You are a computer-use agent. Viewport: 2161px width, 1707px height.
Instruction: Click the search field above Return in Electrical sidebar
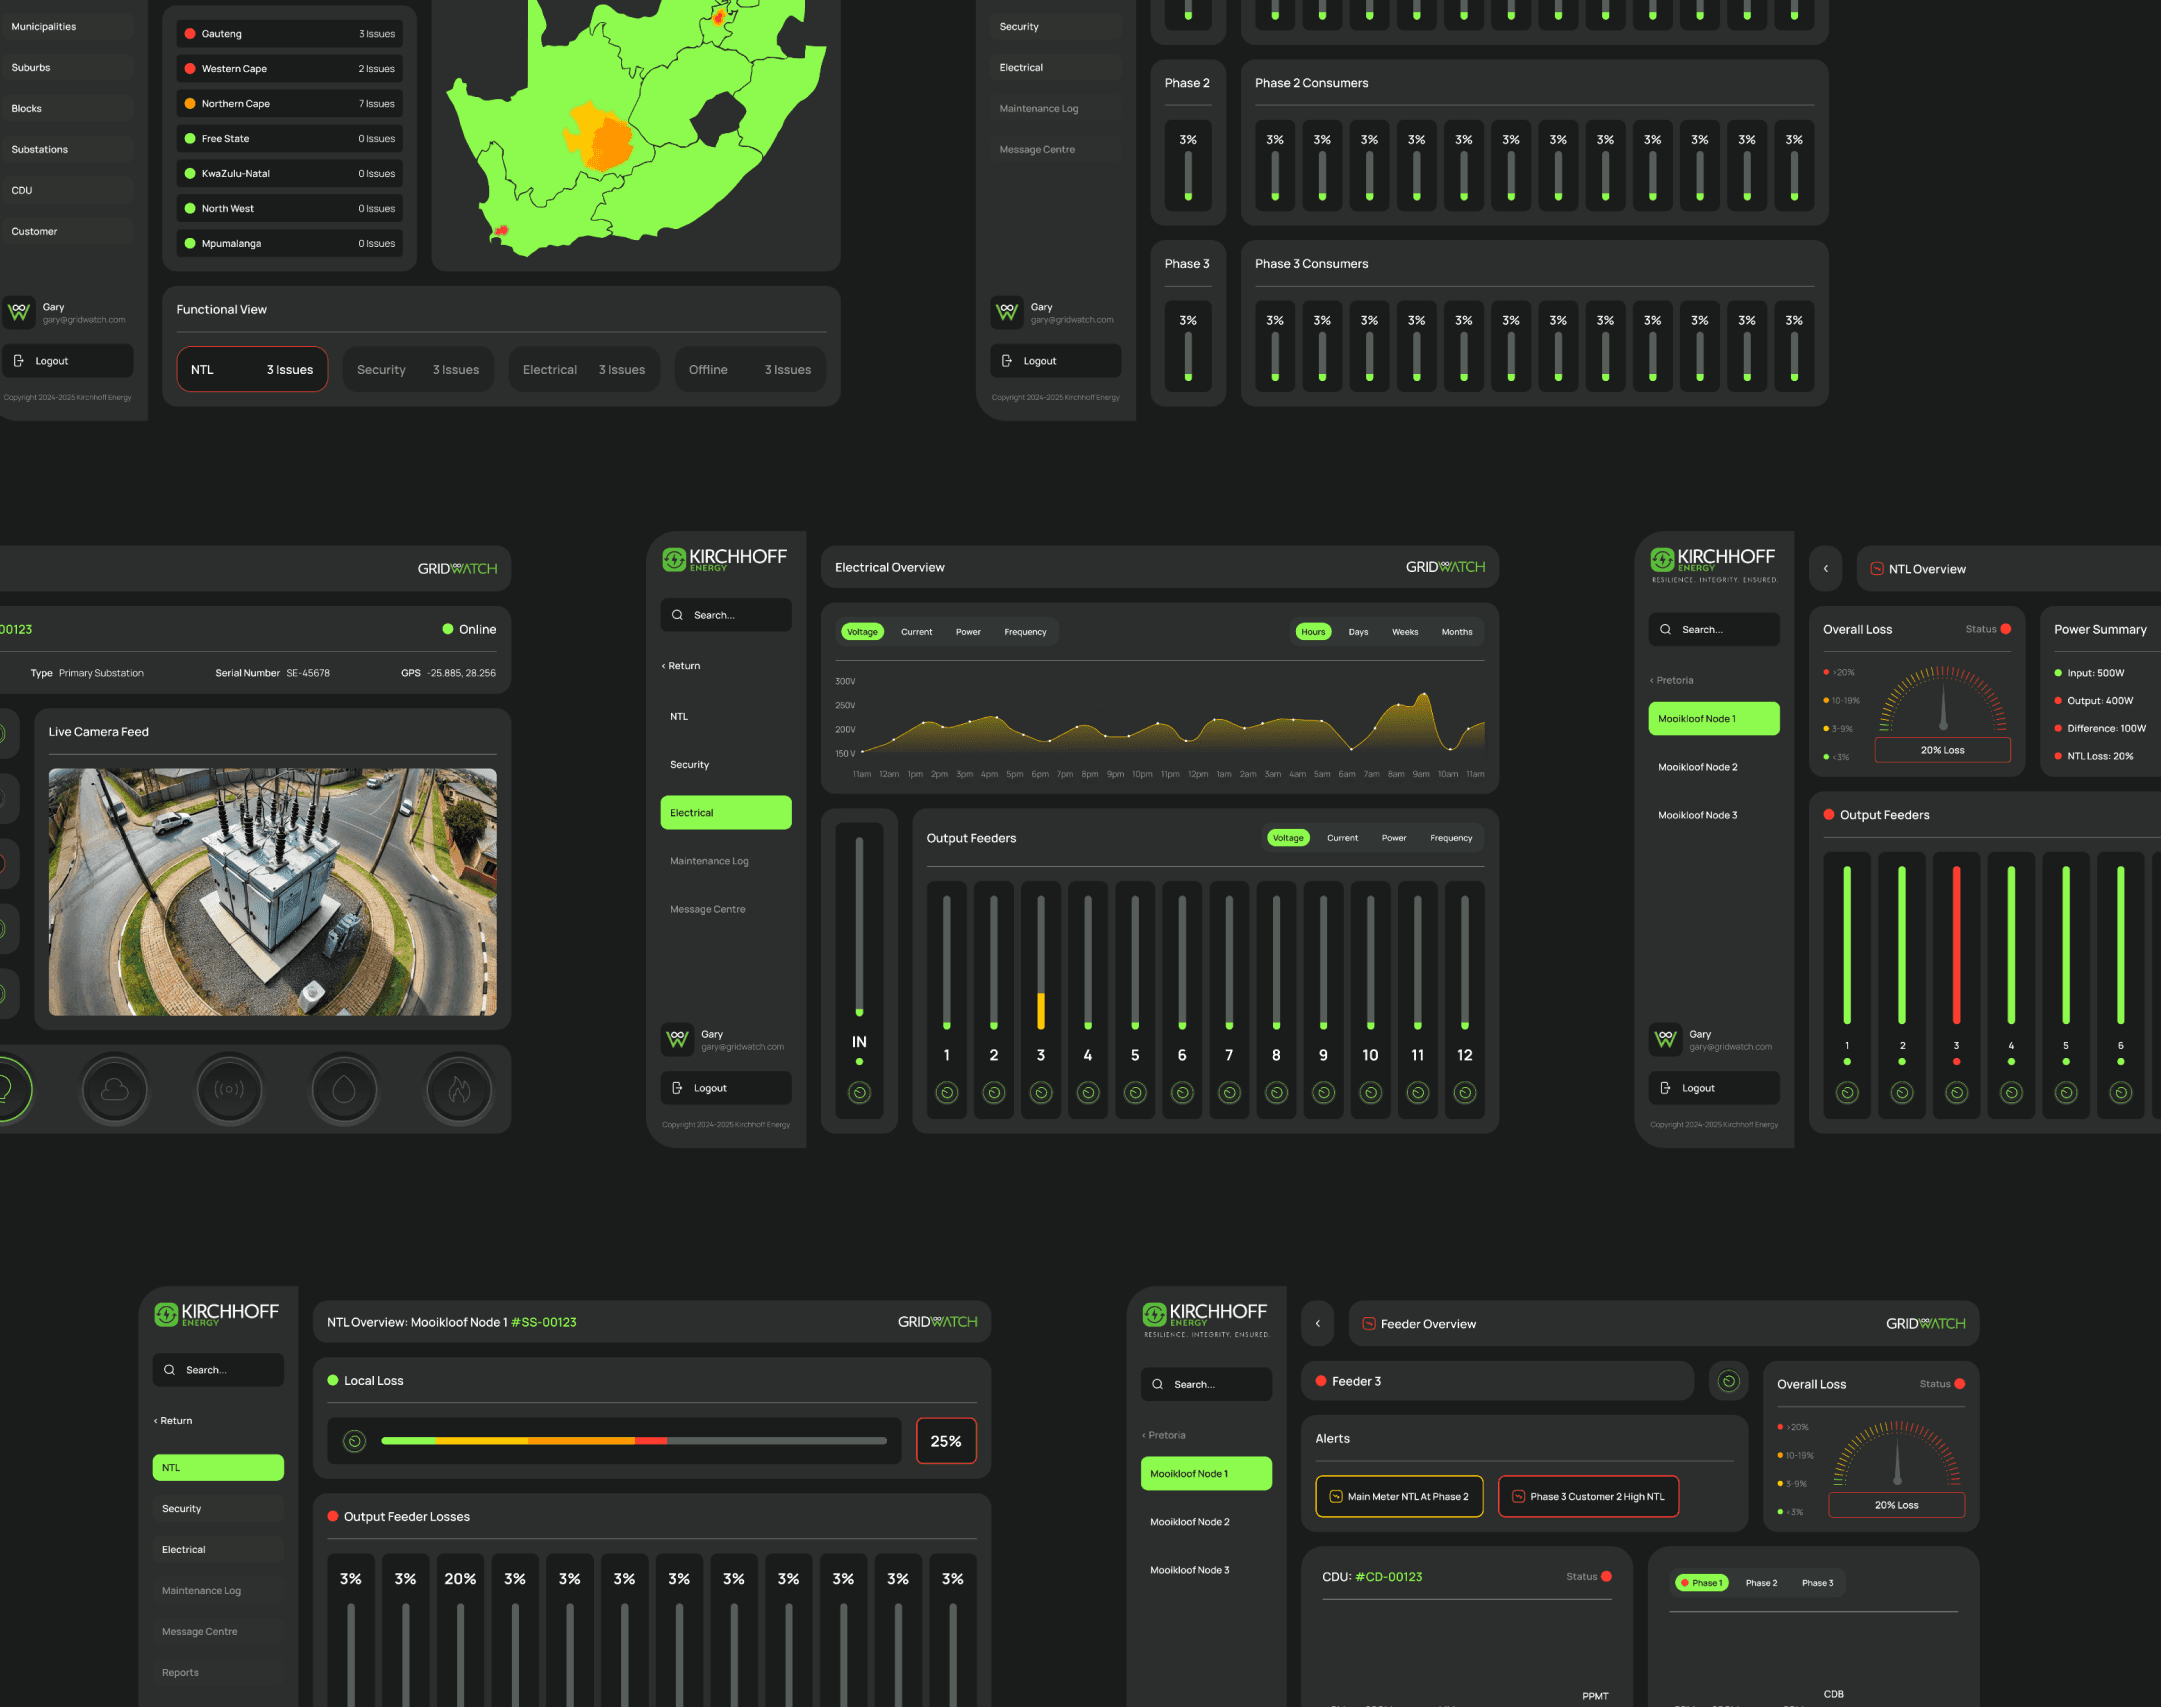coord(725,615)
